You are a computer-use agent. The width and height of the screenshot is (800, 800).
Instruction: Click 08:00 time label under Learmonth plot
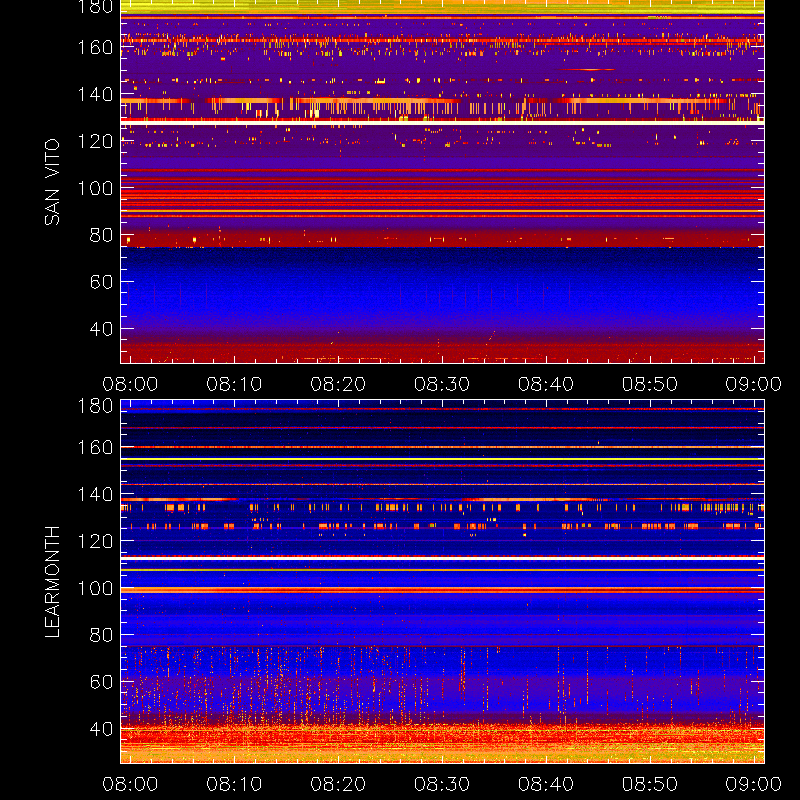(x=130, y=784)
